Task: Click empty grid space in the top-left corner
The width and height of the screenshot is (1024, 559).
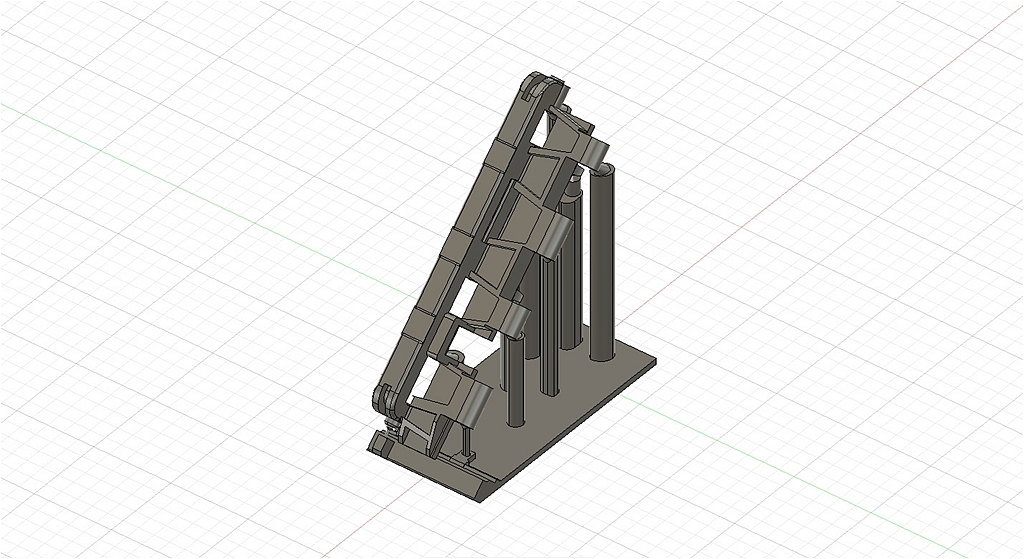Action: (x=60, y=40)
